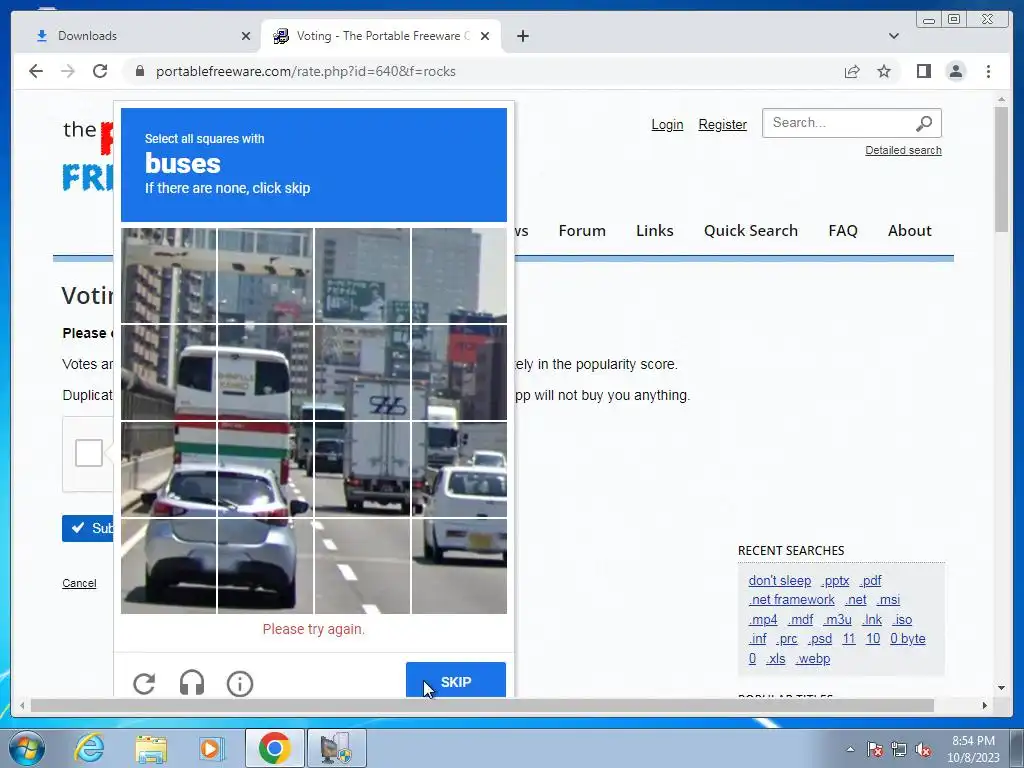Click the Chrome taskbar icon

(x=274, y=748)
